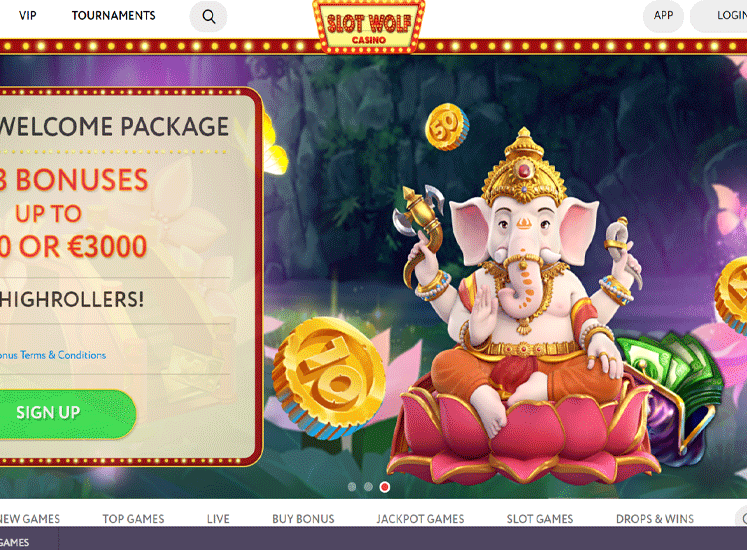Screen dimensions: 747x550
Task: Select the second carousel slide dot
Action: pos(368,487)
